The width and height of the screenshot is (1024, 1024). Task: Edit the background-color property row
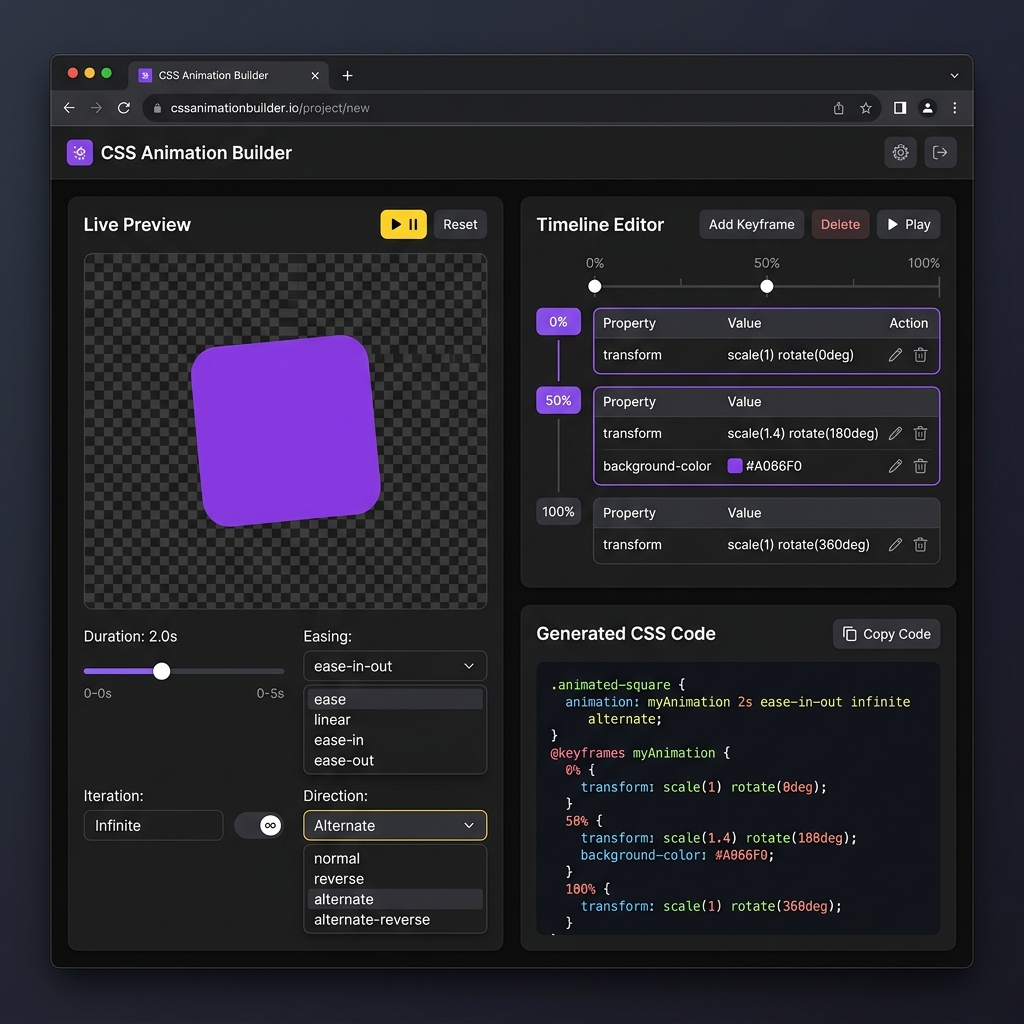click(x=895, y=466)
